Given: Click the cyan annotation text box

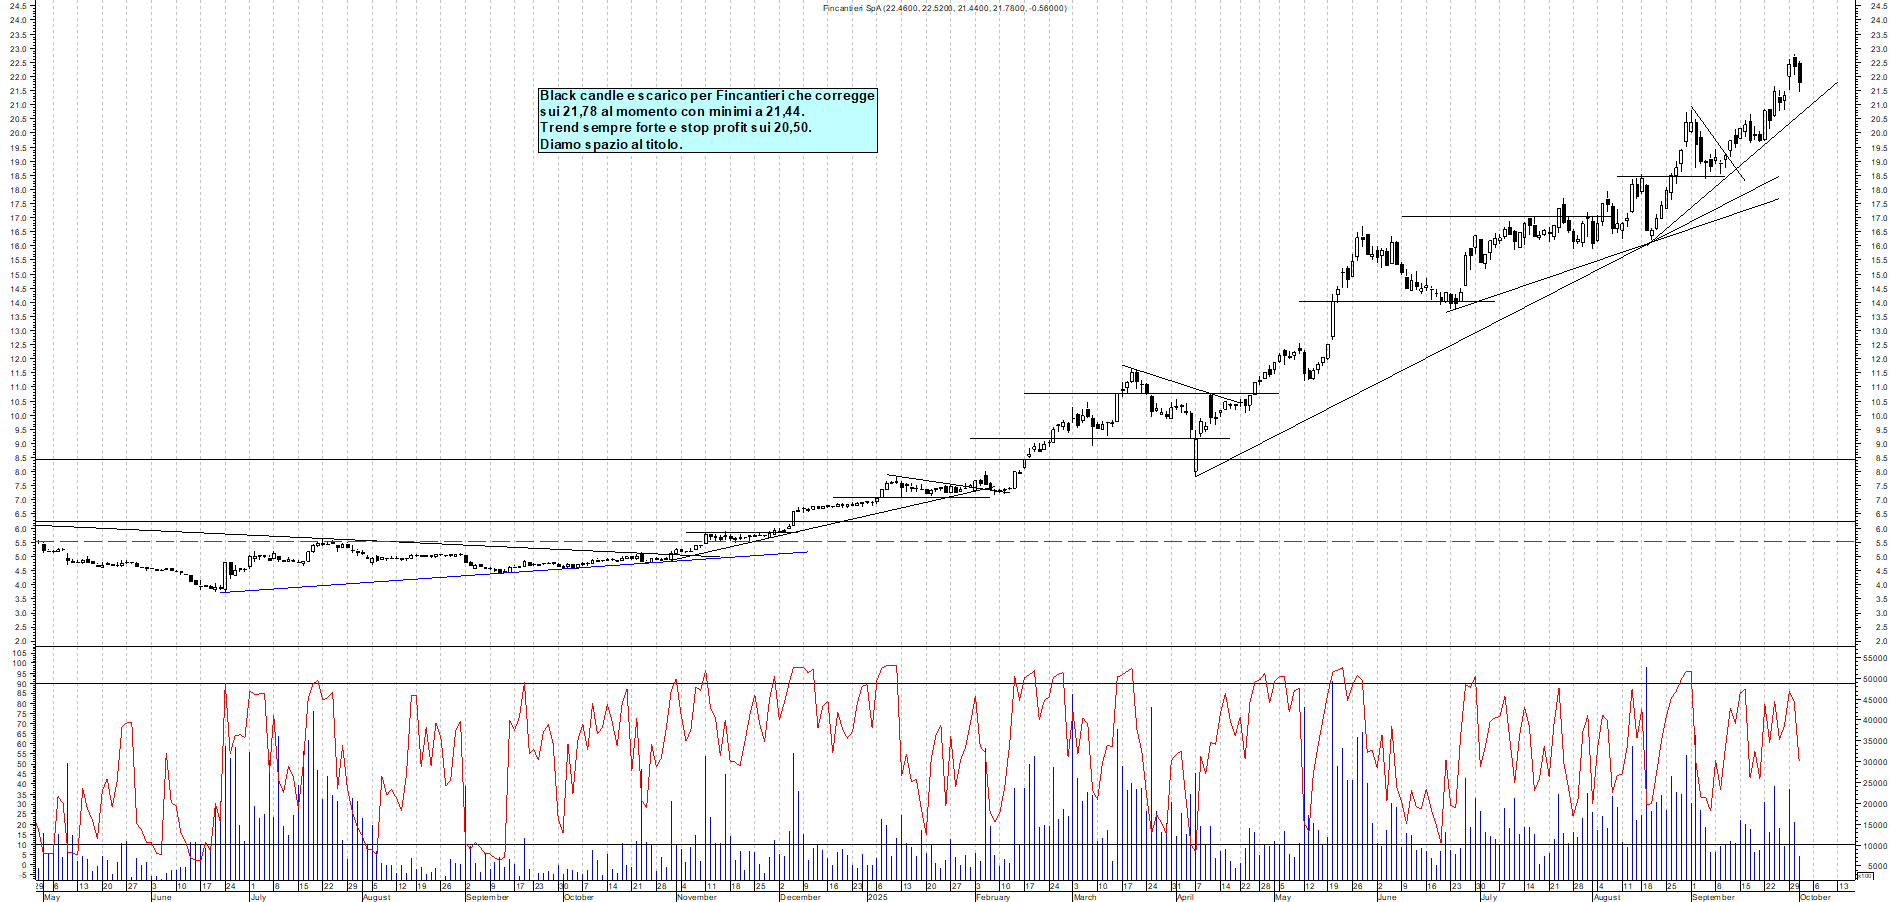Looking at the screenshot, I should click(707, 120).
